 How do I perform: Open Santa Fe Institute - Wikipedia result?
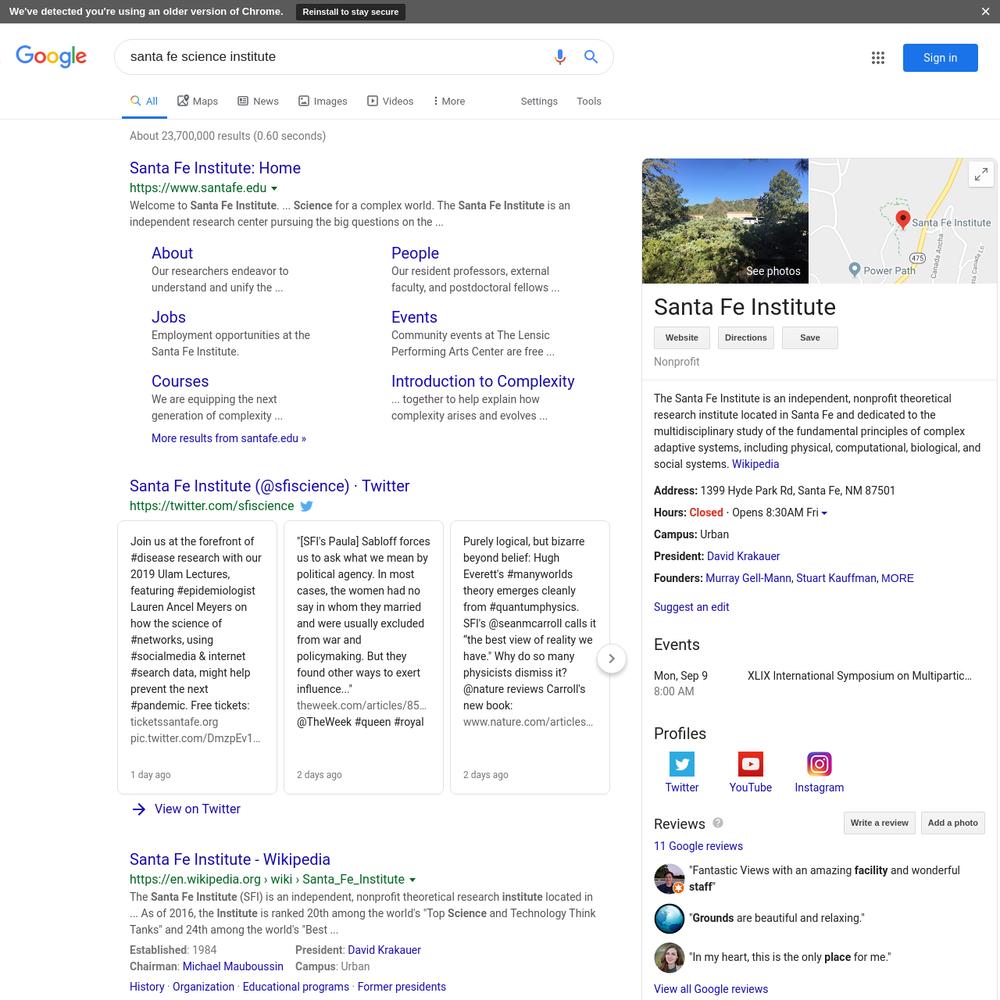point(230,859)
